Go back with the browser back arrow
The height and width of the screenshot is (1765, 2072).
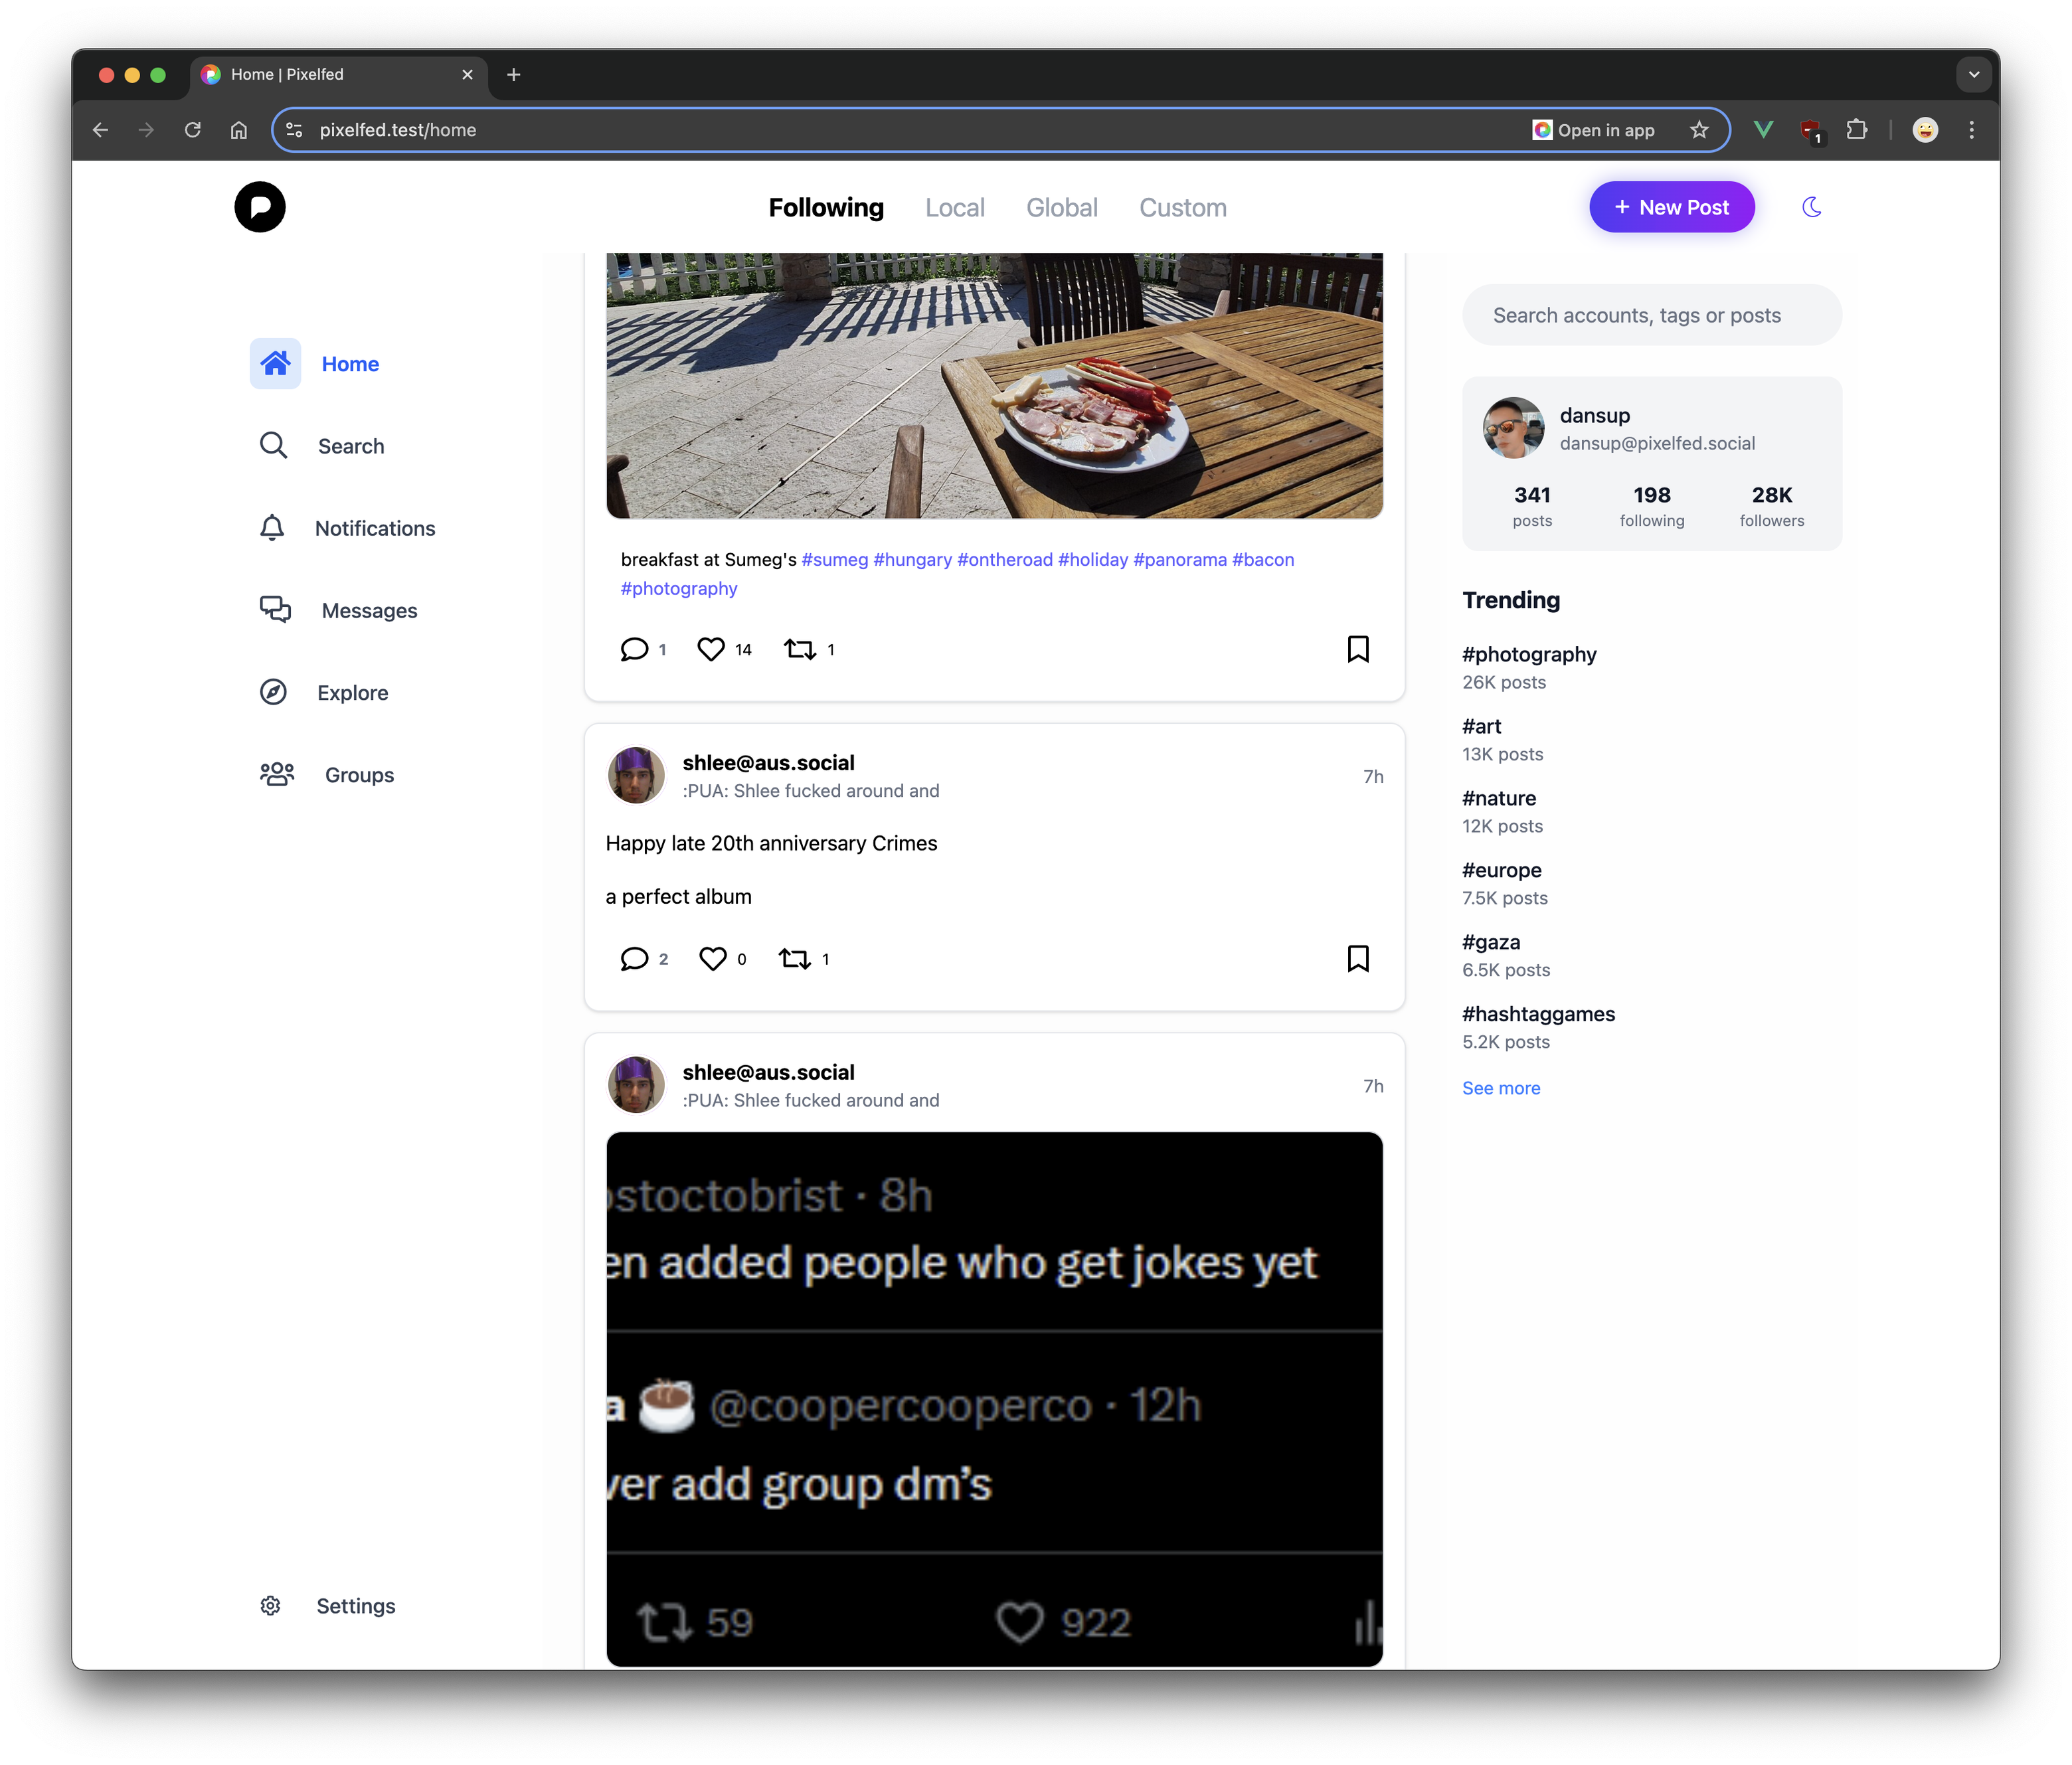tap(100, 130)
